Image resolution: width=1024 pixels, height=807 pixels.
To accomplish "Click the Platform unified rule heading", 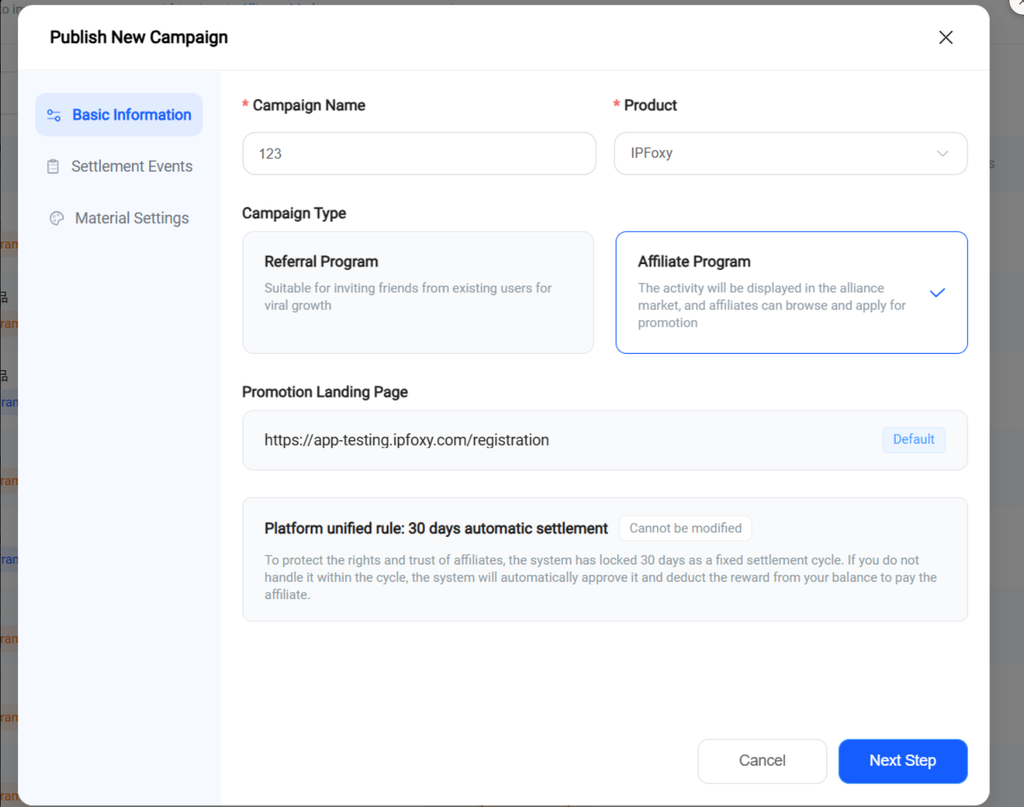I will [x=436, y=528].
